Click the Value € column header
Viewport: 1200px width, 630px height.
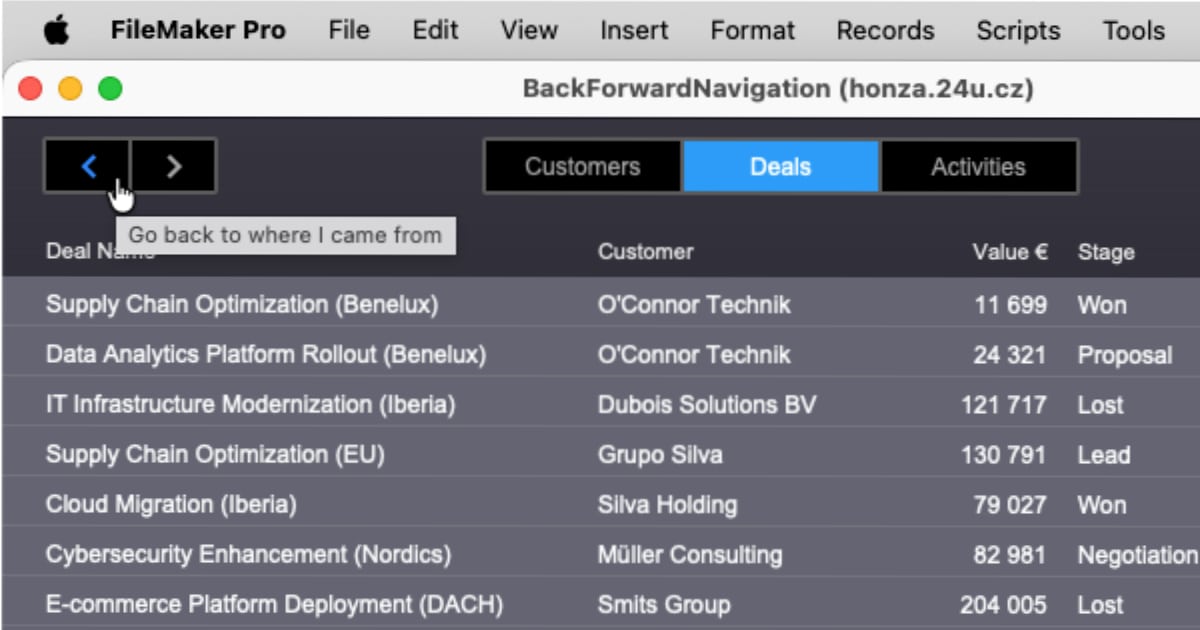[x=1010, y=252]
